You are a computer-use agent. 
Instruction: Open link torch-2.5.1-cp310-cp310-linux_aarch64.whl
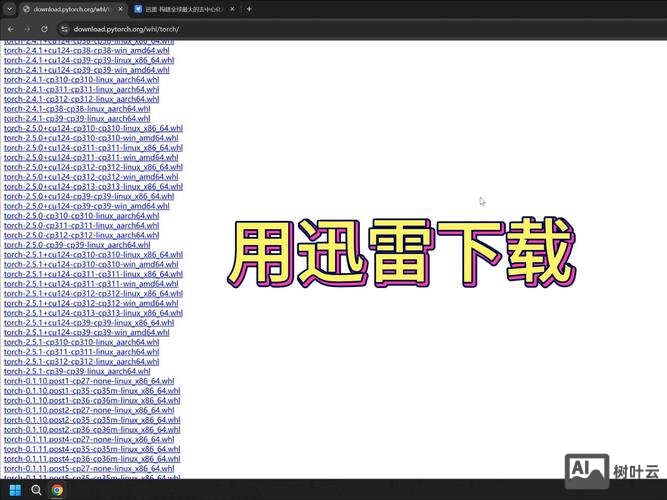(81, 342)
